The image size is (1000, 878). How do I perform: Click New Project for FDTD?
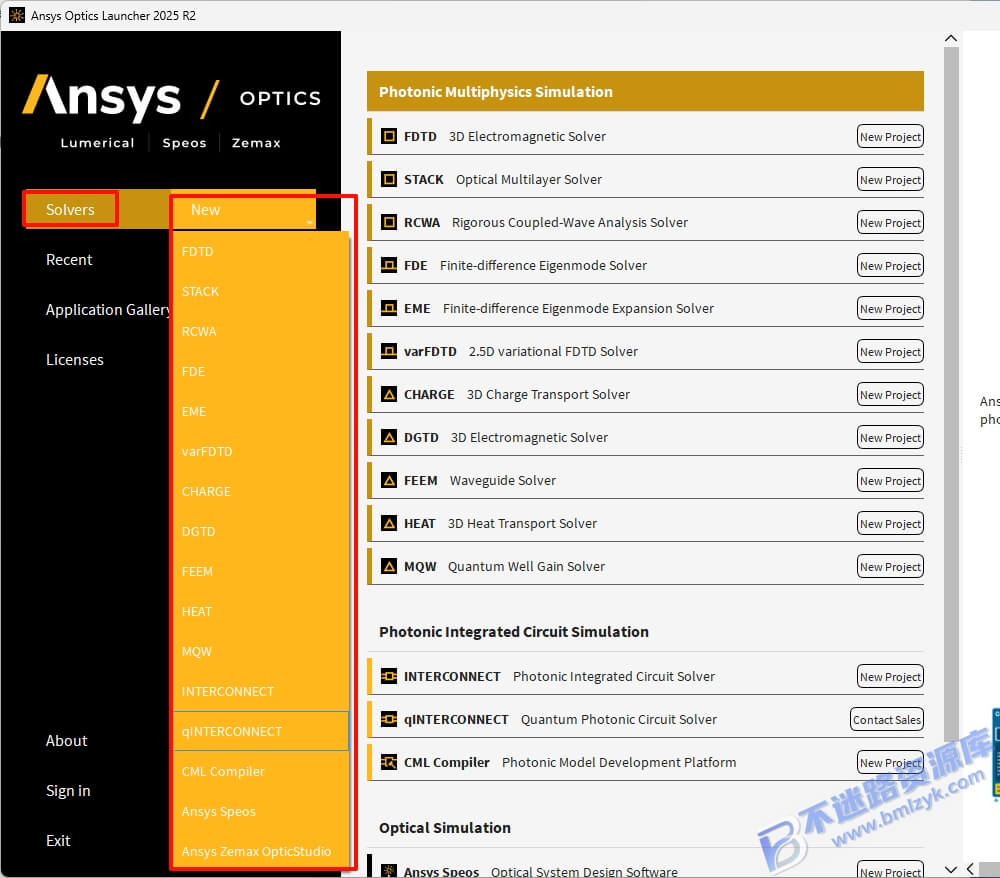click(890, 136)
